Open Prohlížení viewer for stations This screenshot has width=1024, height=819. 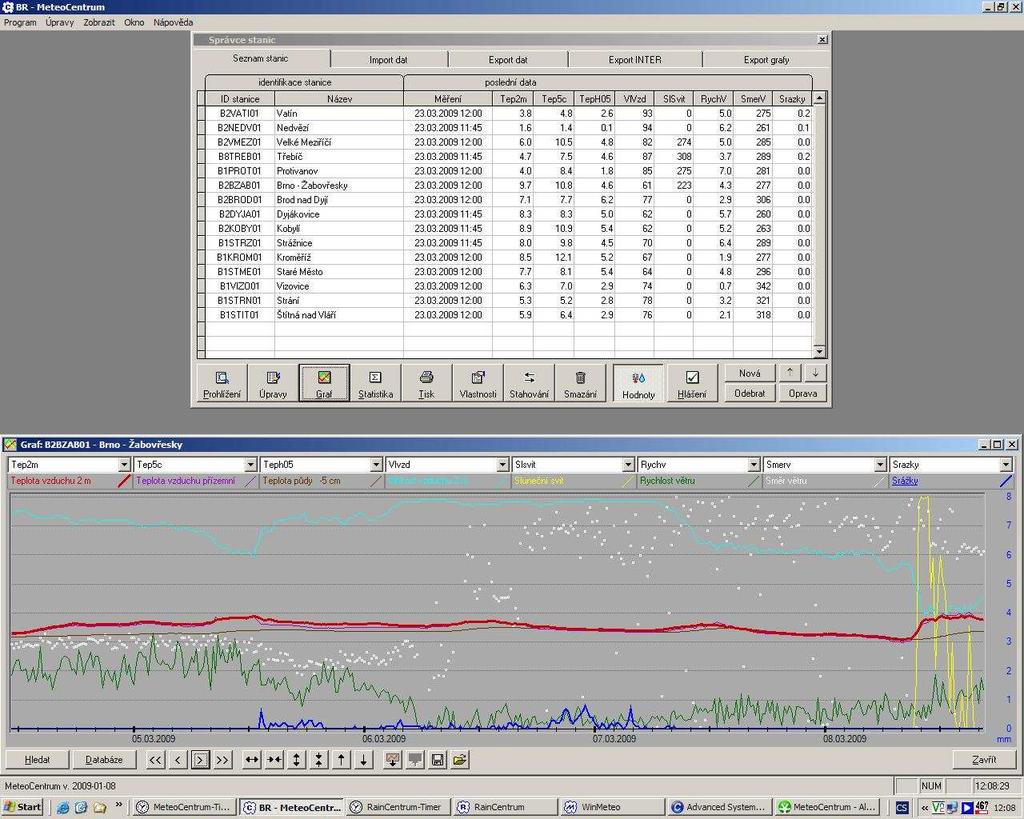click(x=222, y=383)
